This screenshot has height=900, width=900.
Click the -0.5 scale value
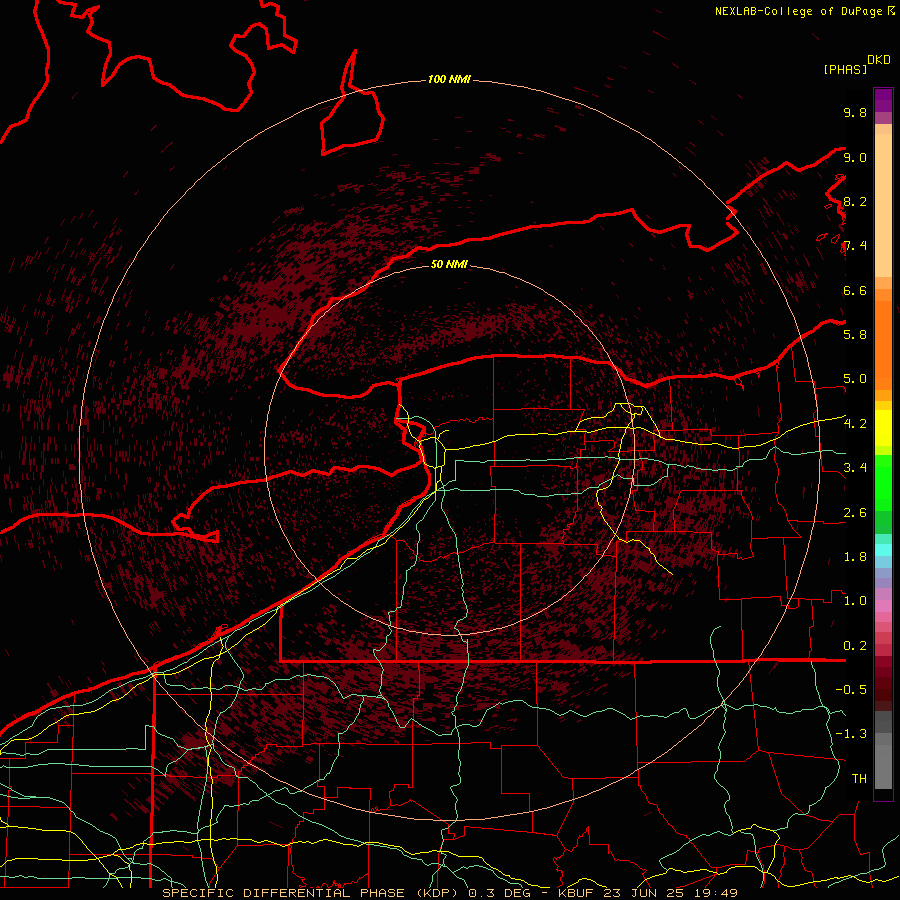point(851,690)
